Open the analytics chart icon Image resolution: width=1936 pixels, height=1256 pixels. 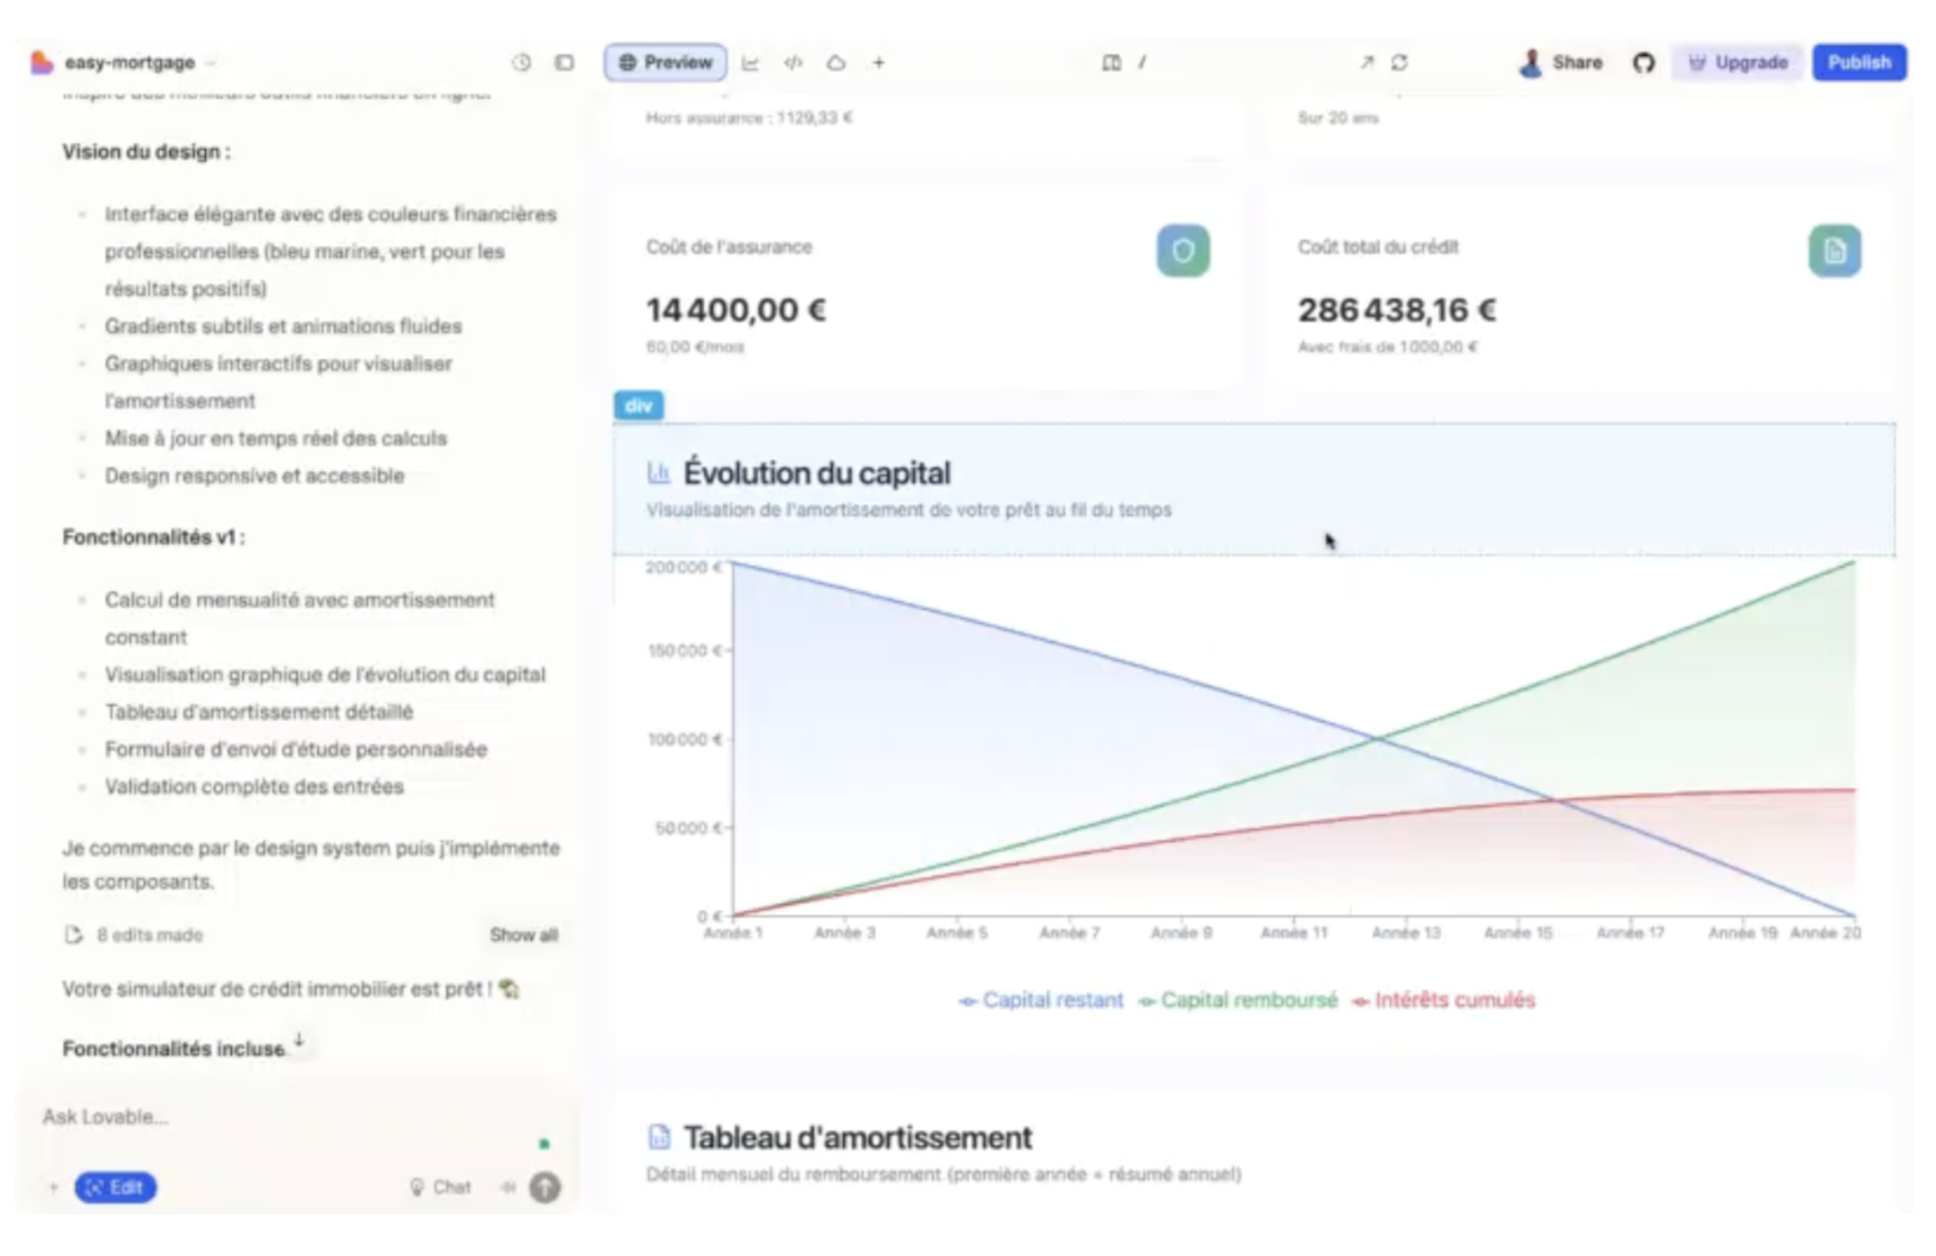click(x=750, y=62)
